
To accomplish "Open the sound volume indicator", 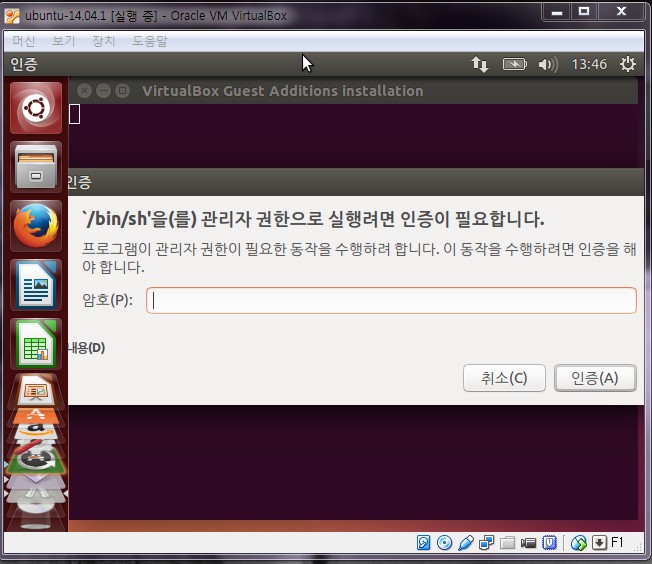I will tap(547, 64).
